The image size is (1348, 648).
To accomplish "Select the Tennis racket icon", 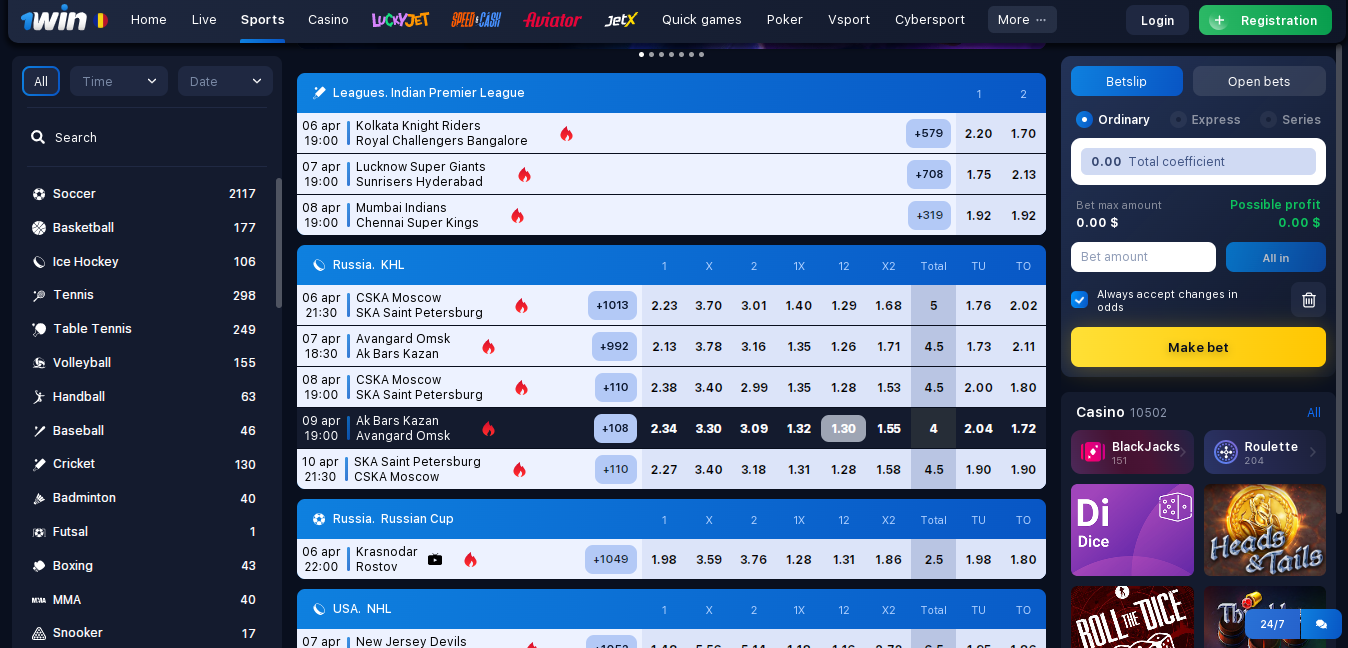I will [39, 295].
